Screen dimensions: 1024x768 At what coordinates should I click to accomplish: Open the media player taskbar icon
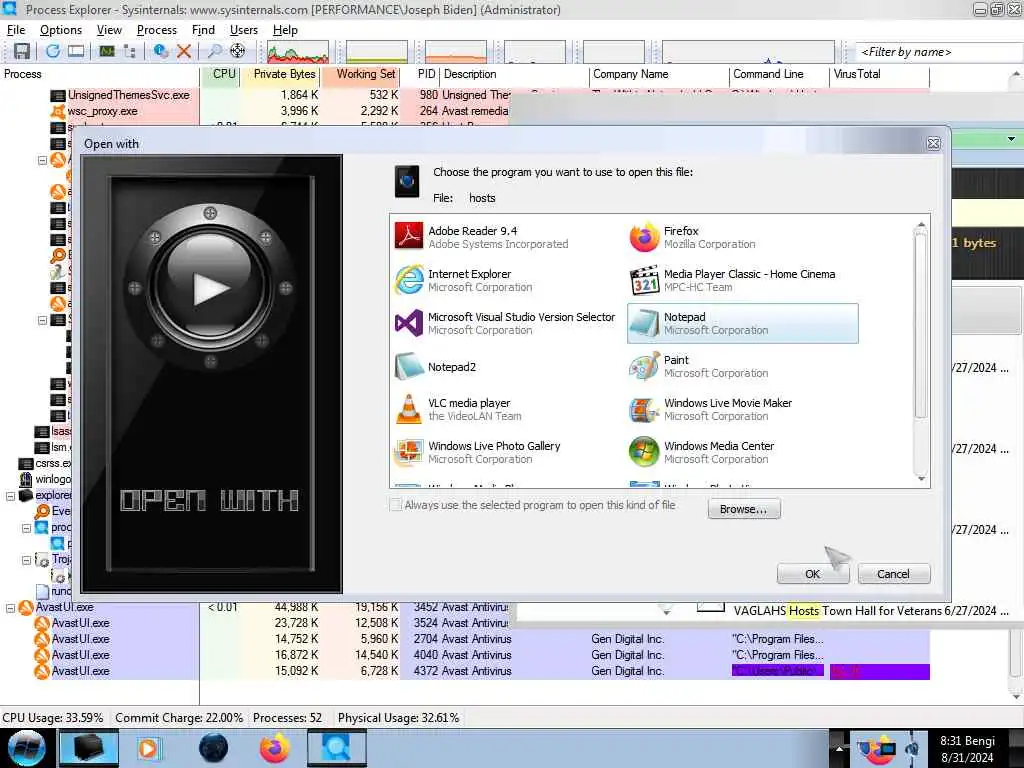pyautogui.click(x=148, y=748)
